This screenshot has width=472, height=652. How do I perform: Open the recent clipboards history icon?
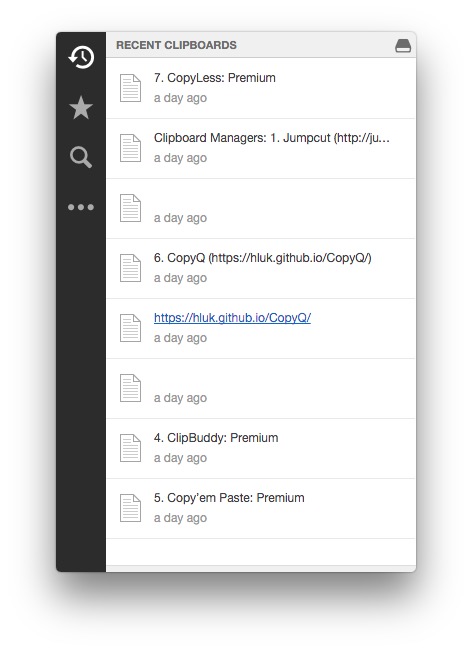click(81, 57)
